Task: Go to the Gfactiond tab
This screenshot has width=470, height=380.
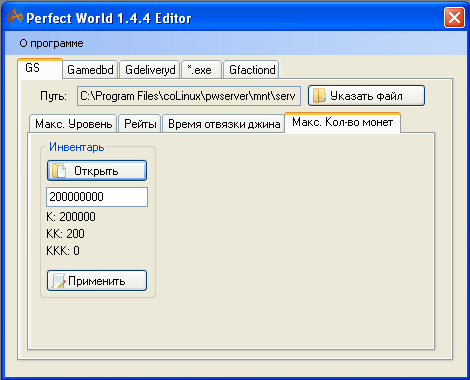Action: [x=251, y=70]
